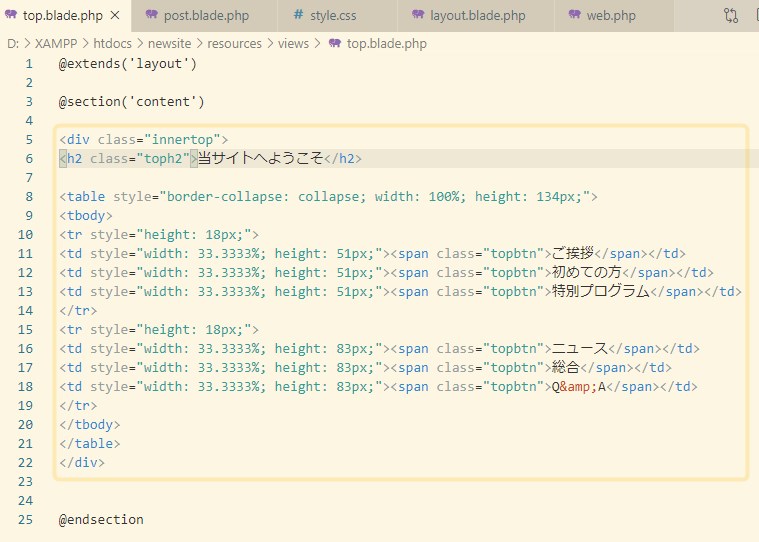This screenshot has width=759, height=542.
Task: Click the file icon in breadcrumb path
Action: [335, 44]
